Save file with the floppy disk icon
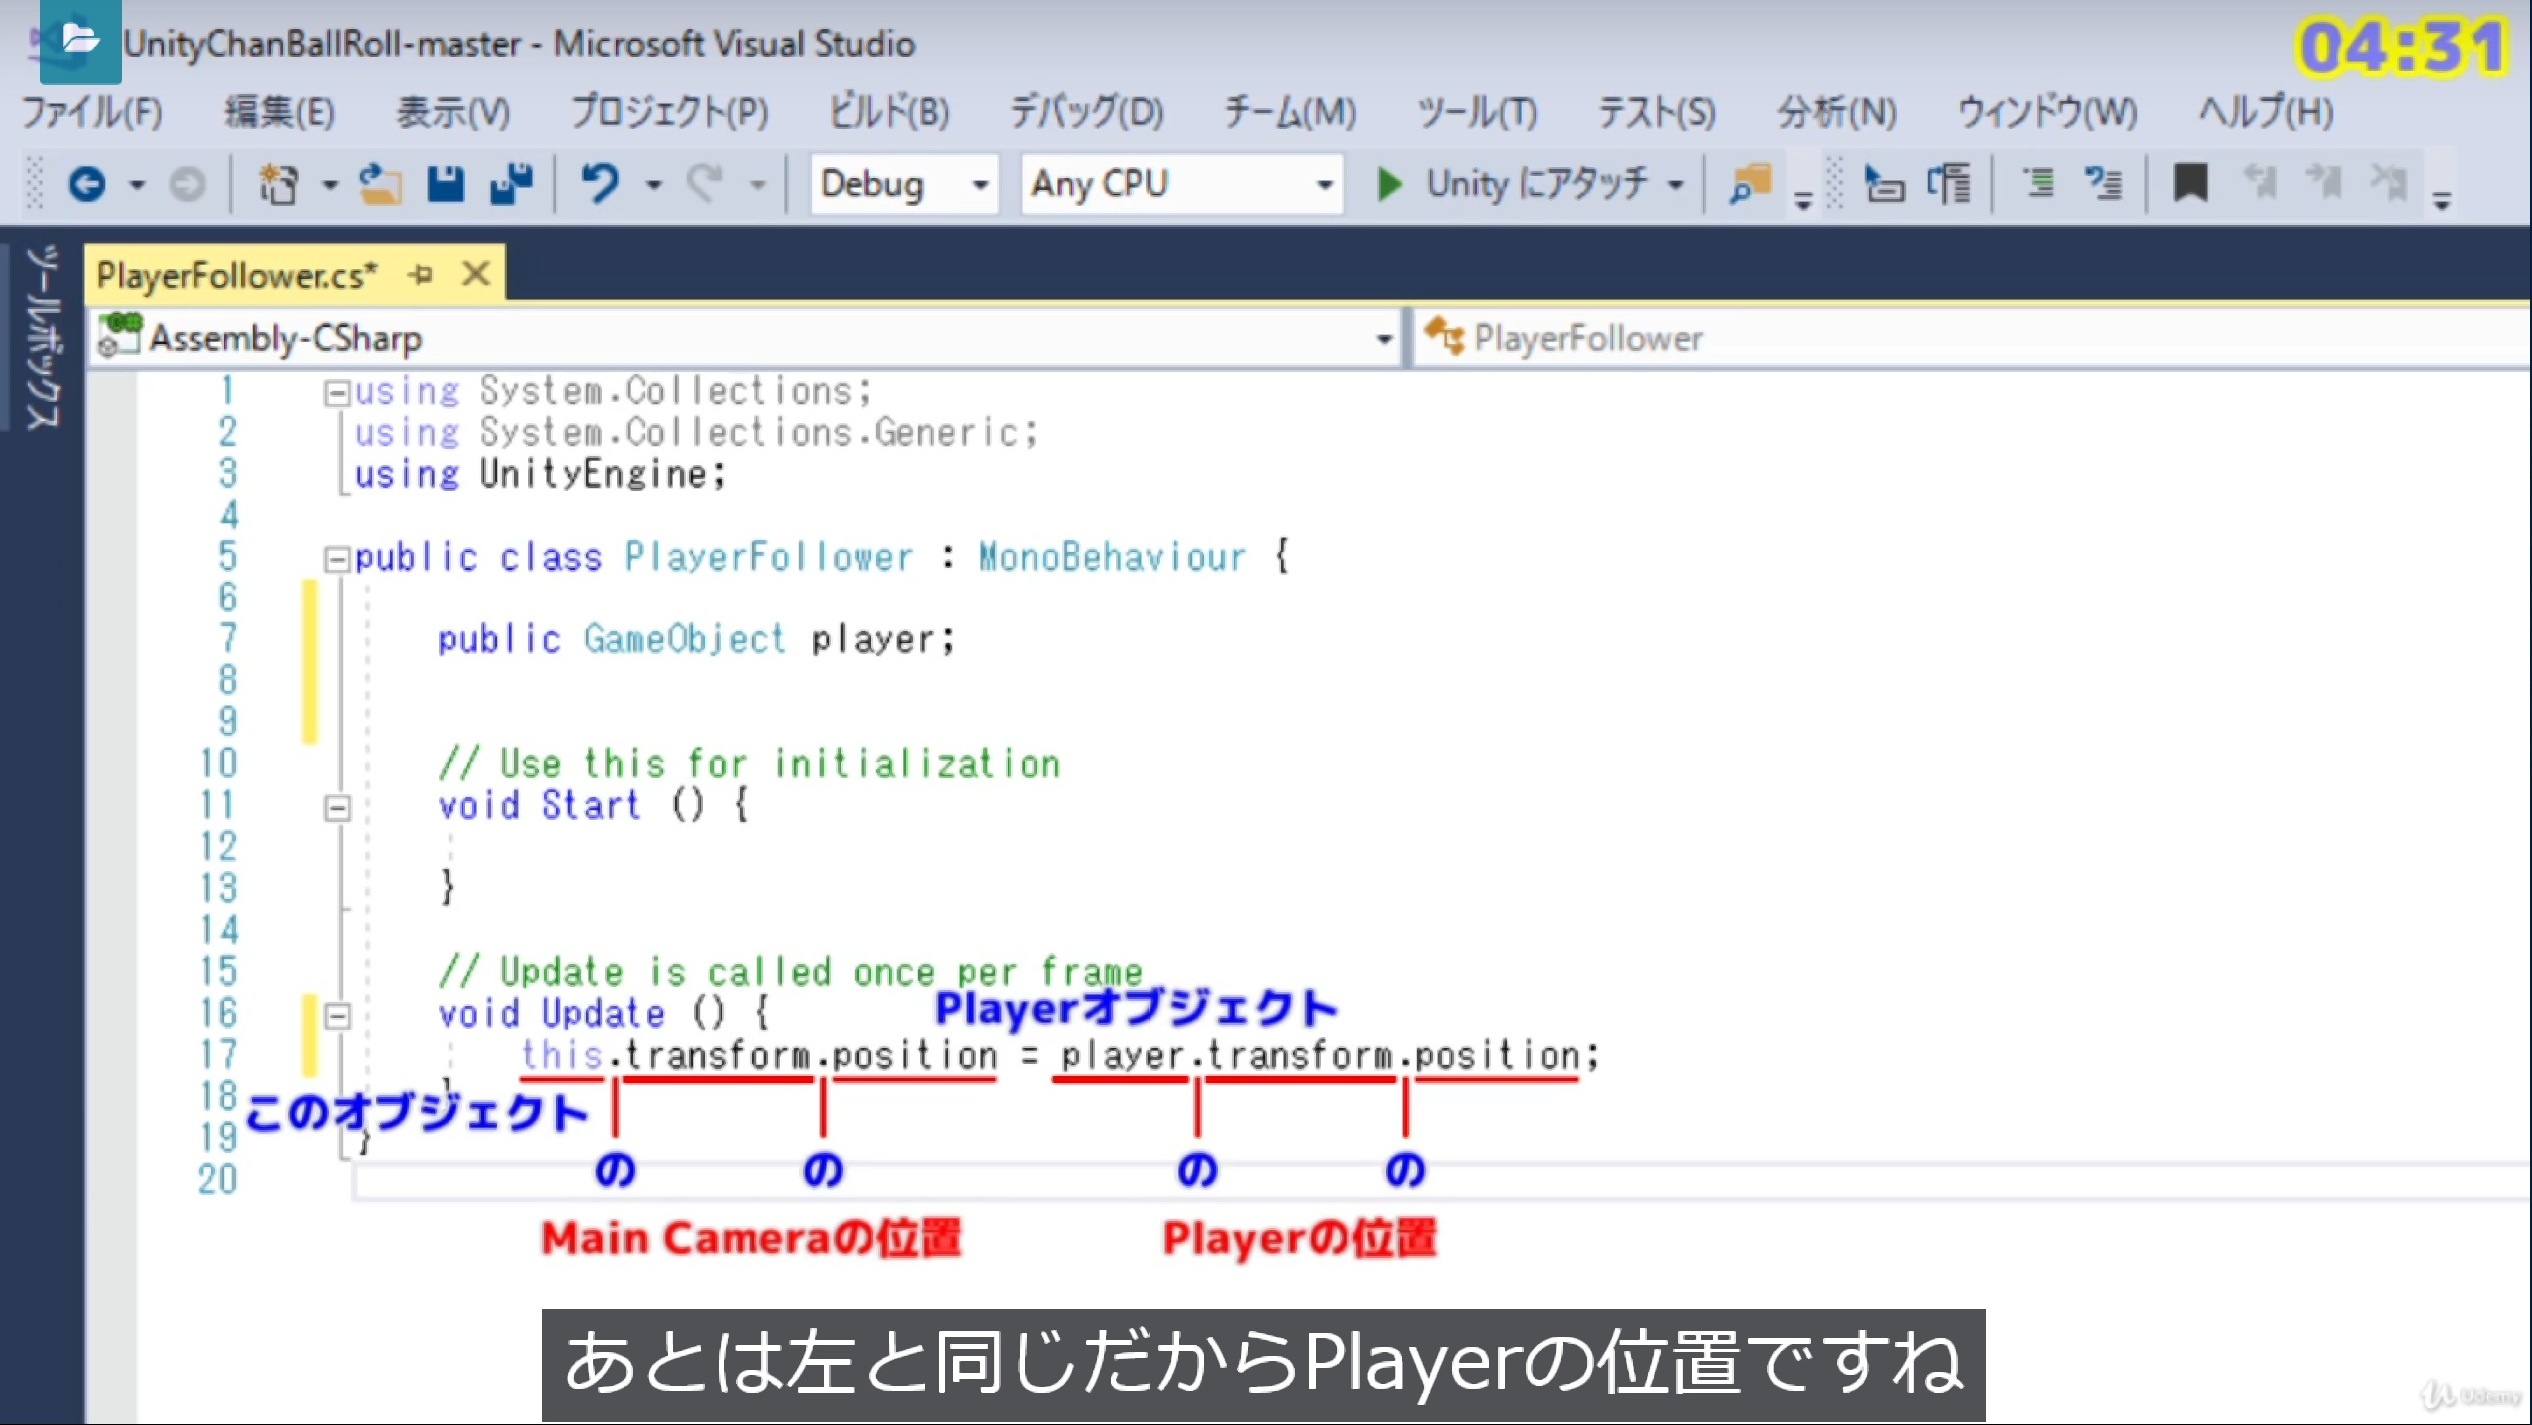Screen dimensions: 2532x1425 [x=445, y=184]
